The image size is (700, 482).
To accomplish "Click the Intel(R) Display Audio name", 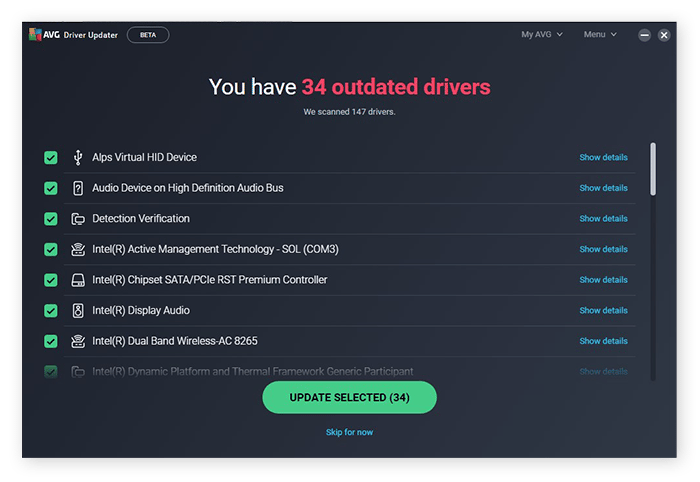I will (141, 311).
